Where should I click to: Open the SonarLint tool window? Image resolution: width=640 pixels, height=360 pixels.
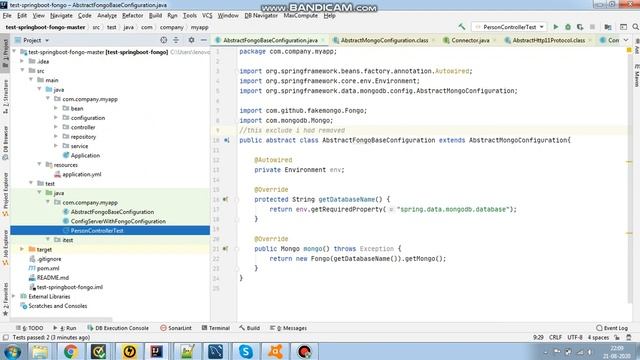tap(176, 328)
